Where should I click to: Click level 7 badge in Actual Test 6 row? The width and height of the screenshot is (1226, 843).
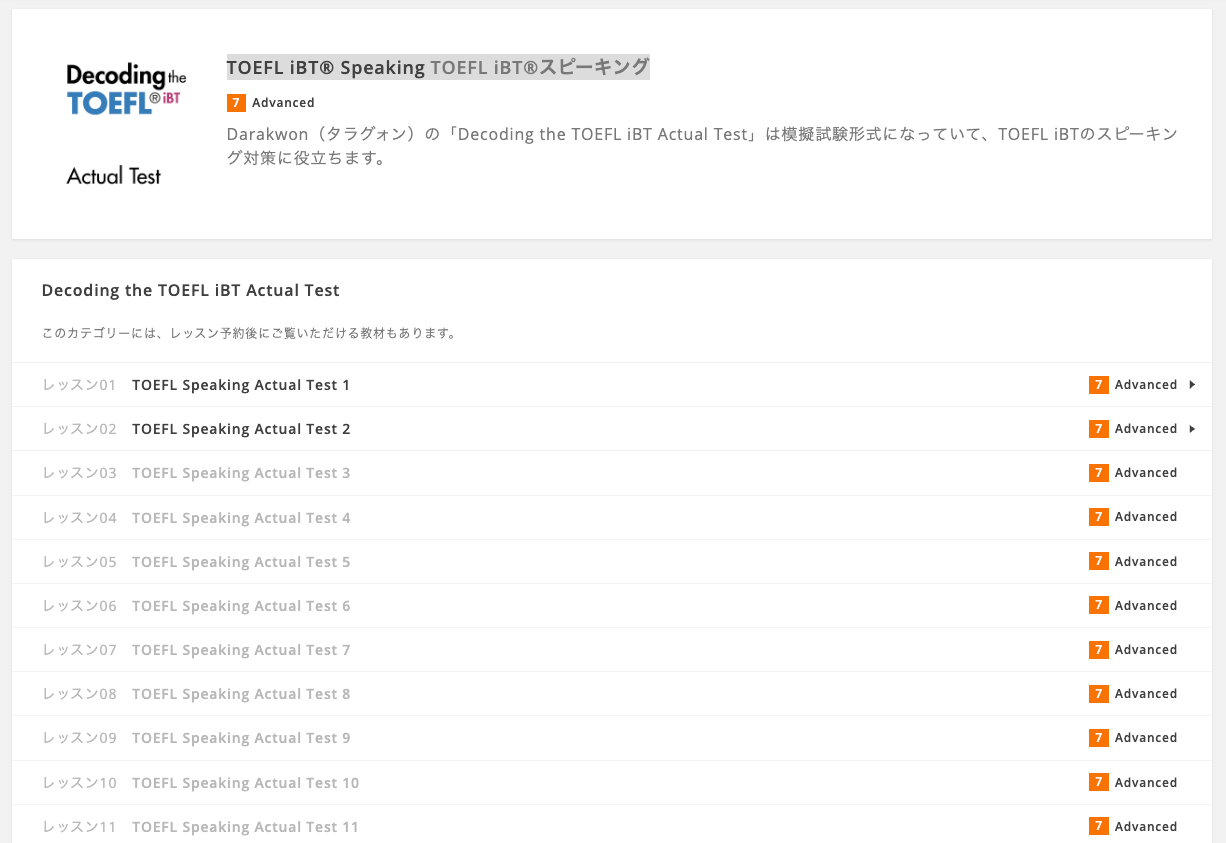(1099, 606)
